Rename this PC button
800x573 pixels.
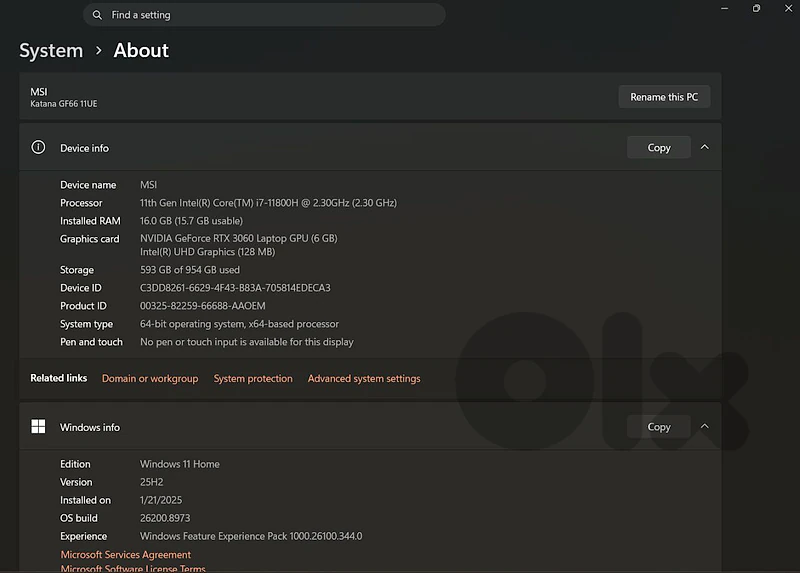click(x=664, y=97)
